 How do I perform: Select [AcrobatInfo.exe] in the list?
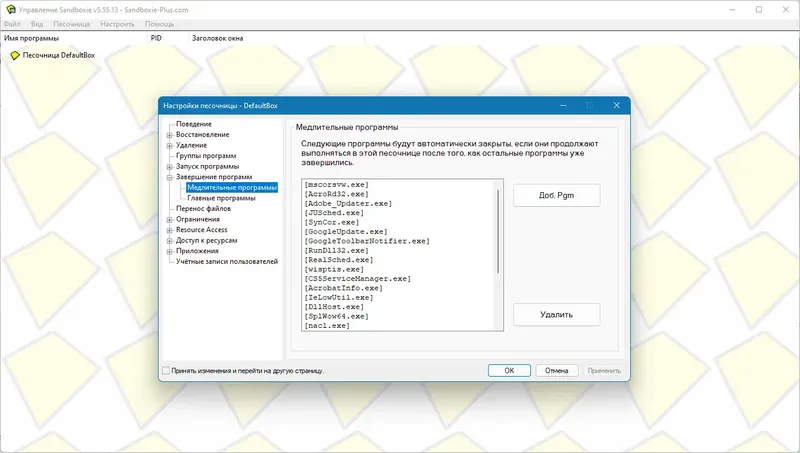click(343, 288)
